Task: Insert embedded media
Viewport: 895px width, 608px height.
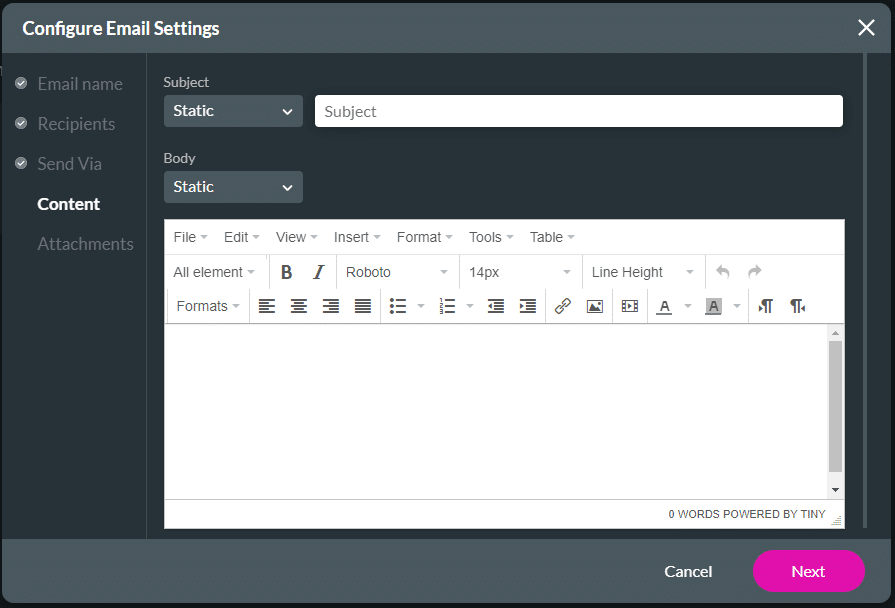Action: tap(629, 306)
